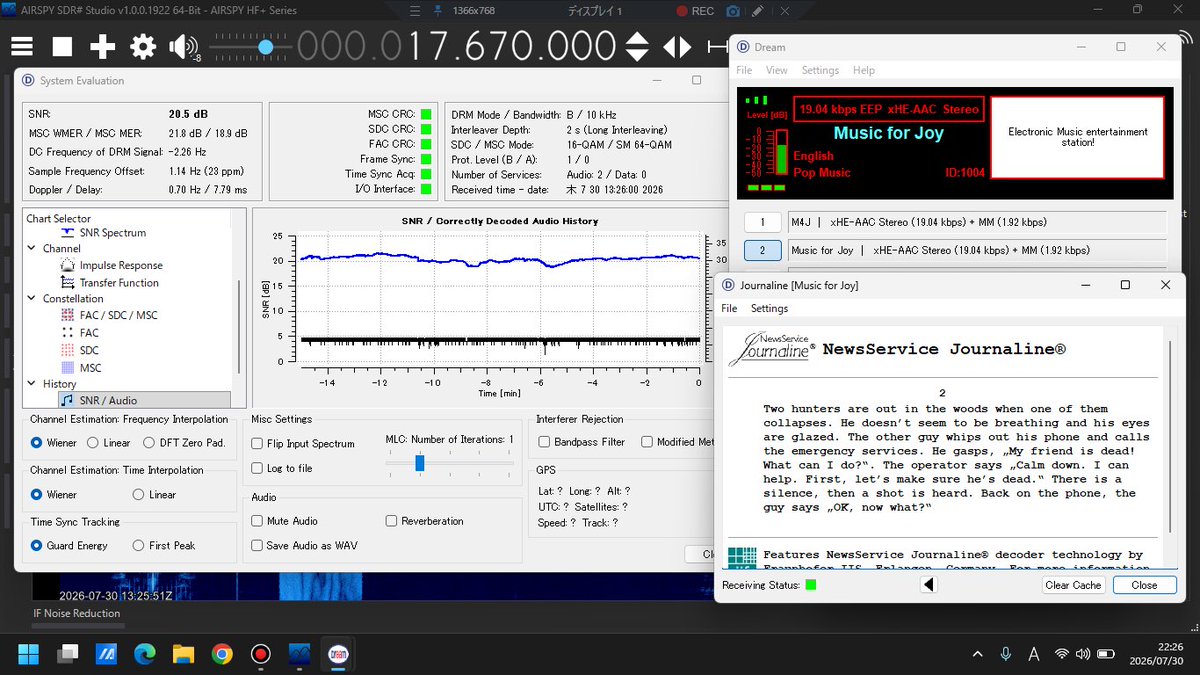
Task: Click Close button in Journaline window
Action: pos(1144,585)
